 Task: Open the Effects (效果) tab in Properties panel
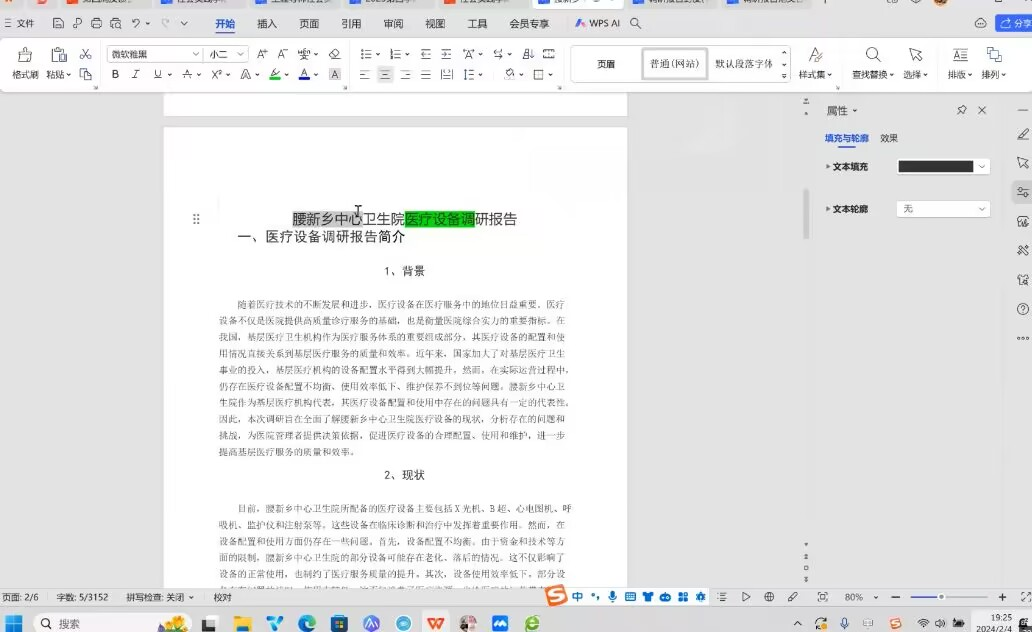888,138
